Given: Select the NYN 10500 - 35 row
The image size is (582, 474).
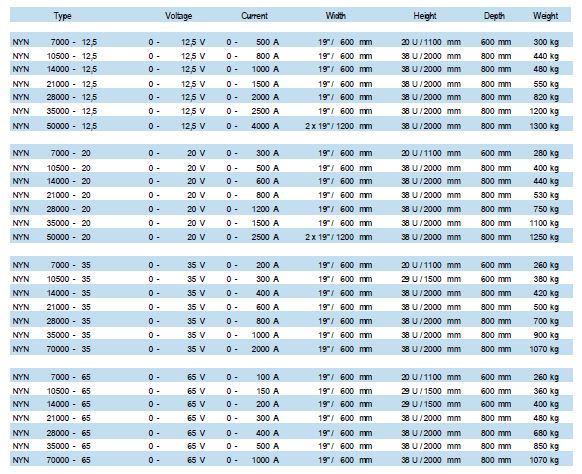Looking at the screenshot, I should [291, 279].
